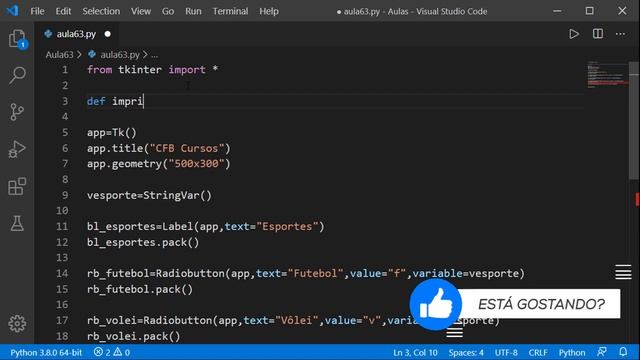Open Run and Debug view
This screenshot has height=360, width=640.
pos(17,149)
